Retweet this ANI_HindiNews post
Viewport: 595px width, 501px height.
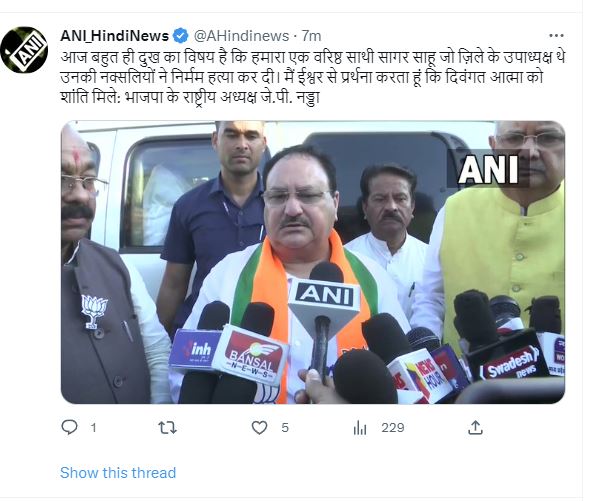(x=167, y=428)
